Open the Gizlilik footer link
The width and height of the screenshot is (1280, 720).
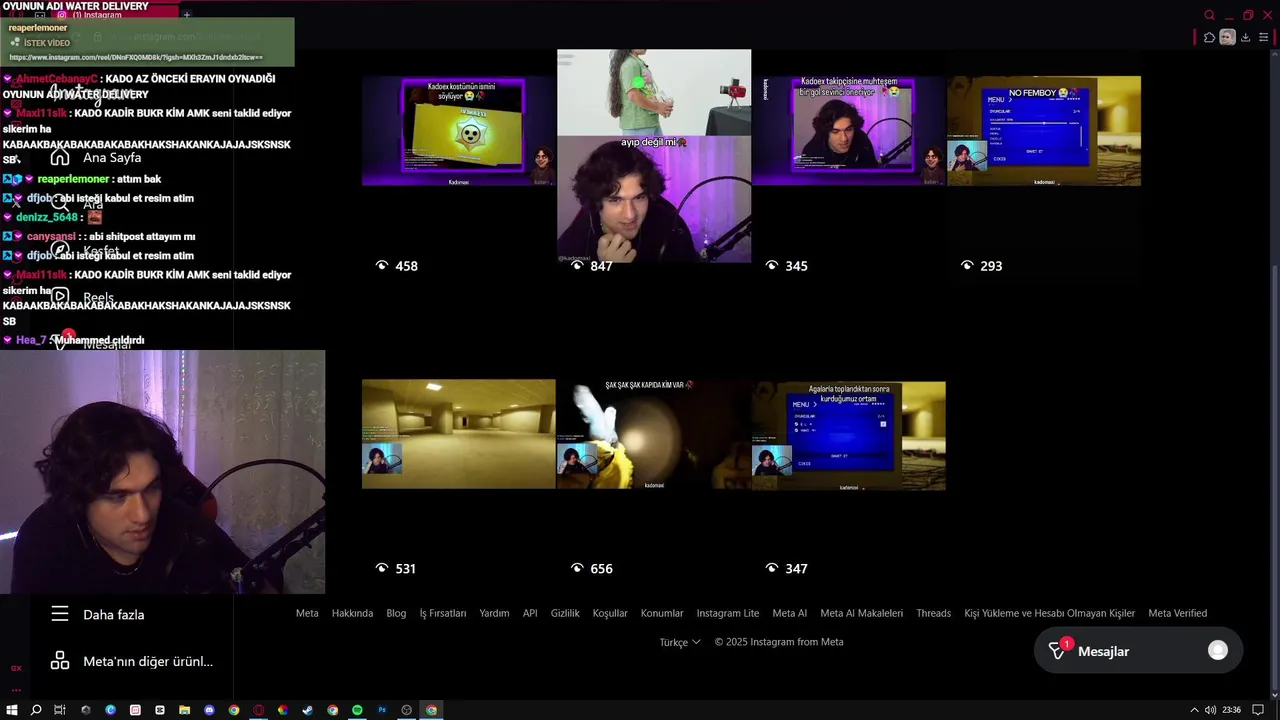(x=565, y=613)
